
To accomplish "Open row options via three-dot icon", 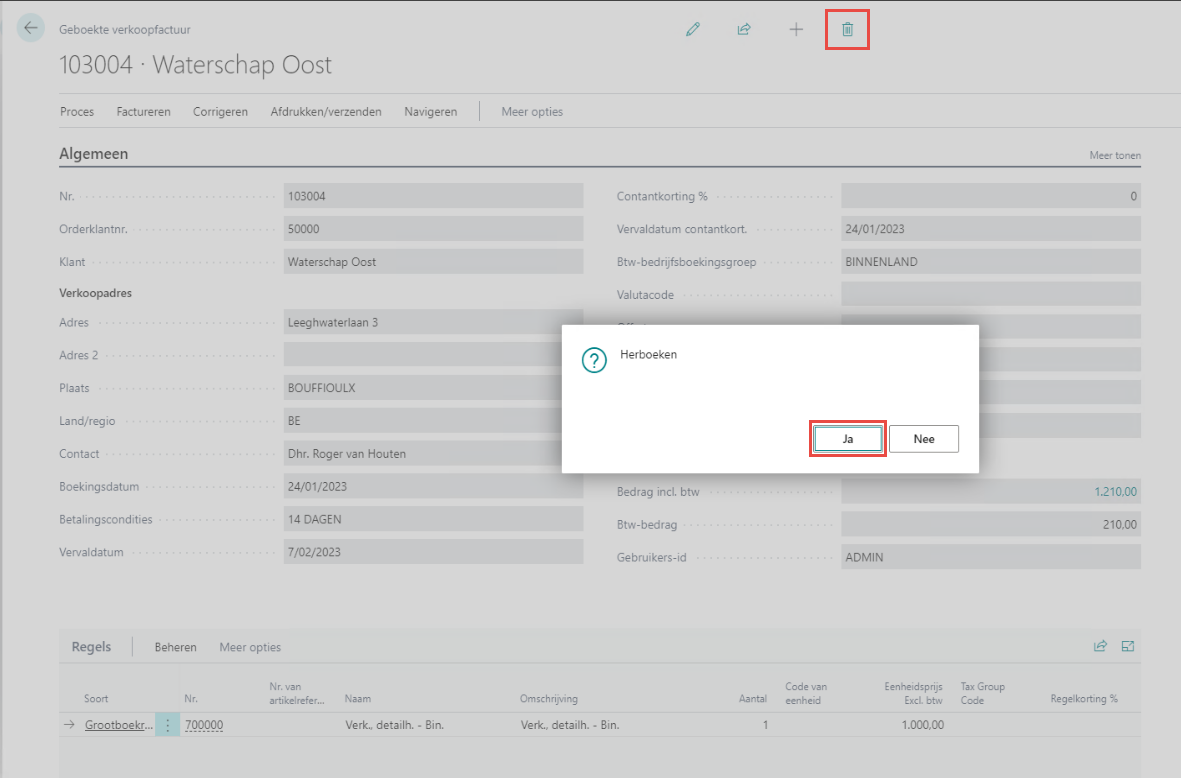I will [167, 725].
